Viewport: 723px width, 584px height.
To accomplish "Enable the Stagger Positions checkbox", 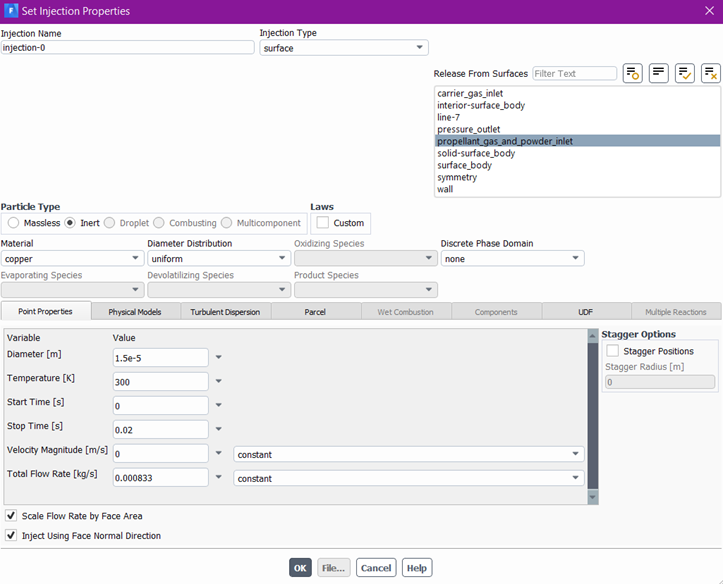I will pyautogui.click(x=612, y=351).
